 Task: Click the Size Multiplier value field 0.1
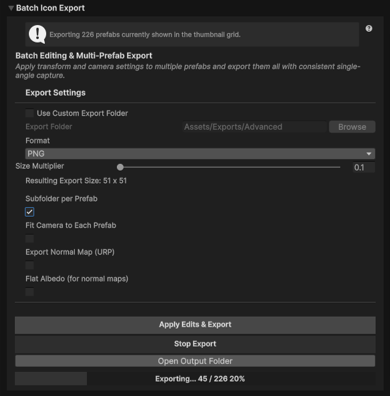pyautogui.click(x=364, y=167)
